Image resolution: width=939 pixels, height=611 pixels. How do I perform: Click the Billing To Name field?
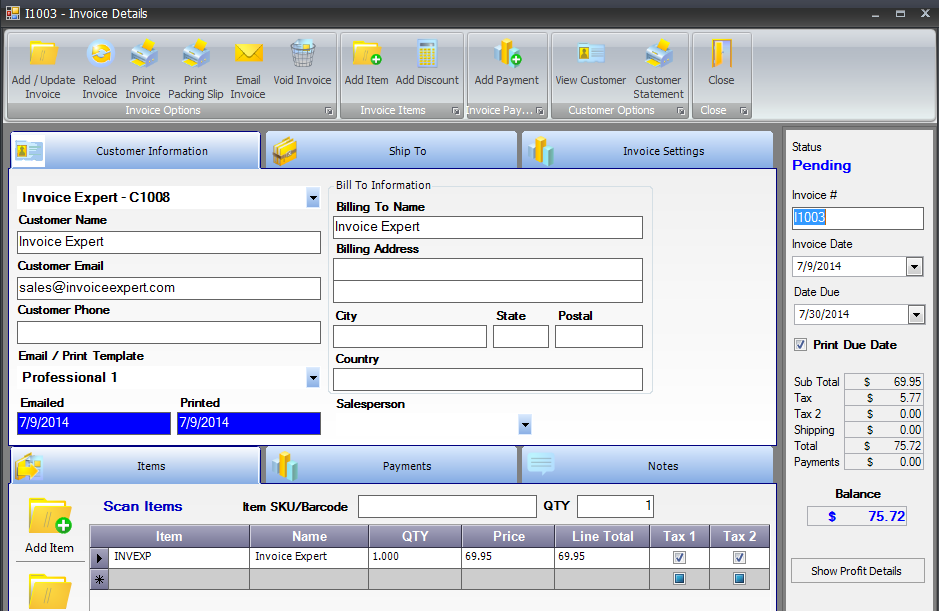[487, 227]
